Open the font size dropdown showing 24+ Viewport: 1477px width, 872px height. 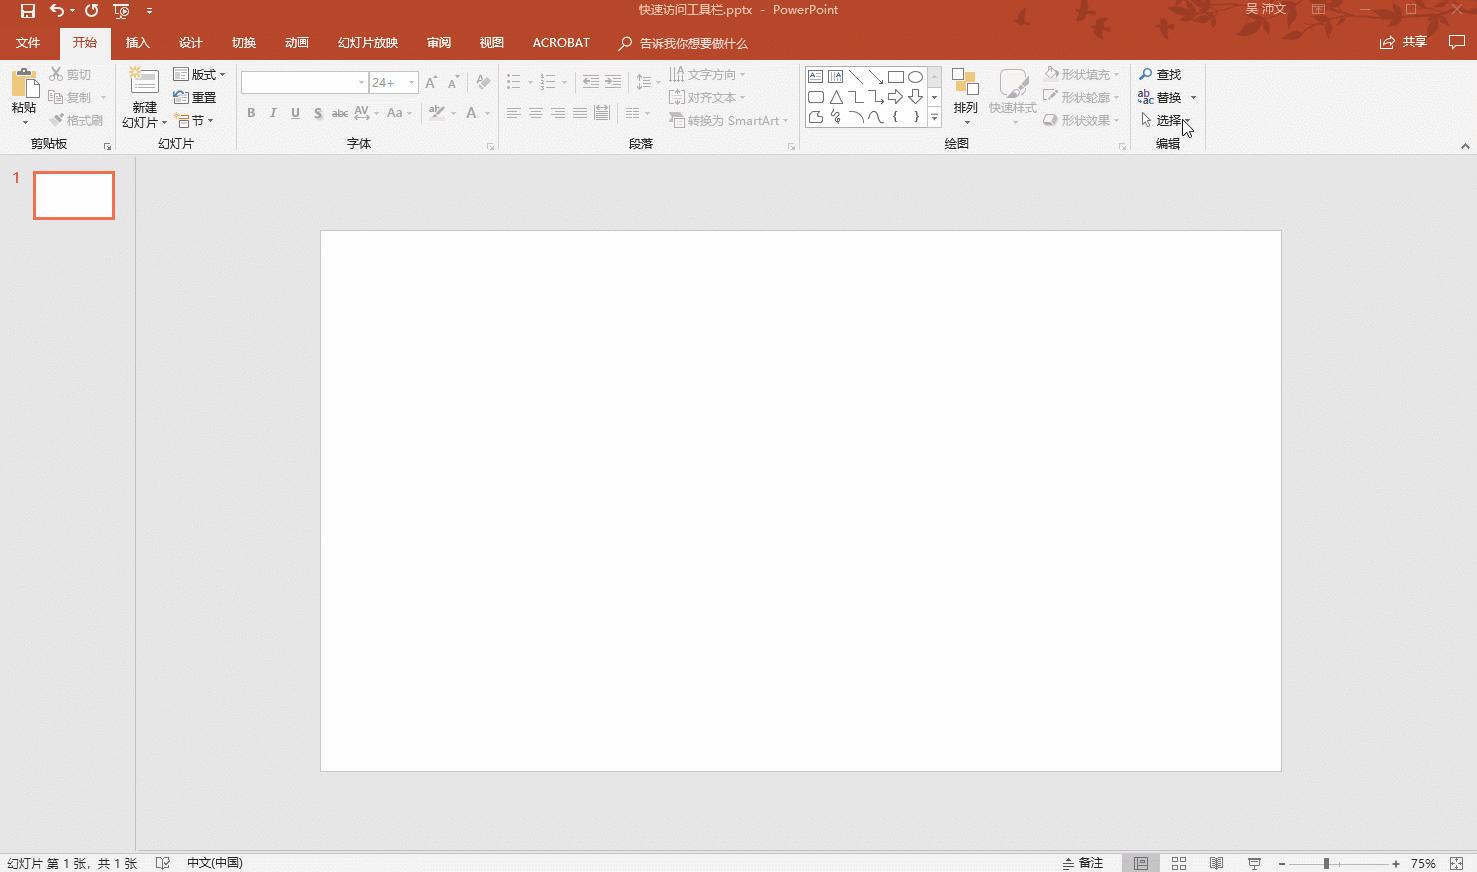click(411, 83)
